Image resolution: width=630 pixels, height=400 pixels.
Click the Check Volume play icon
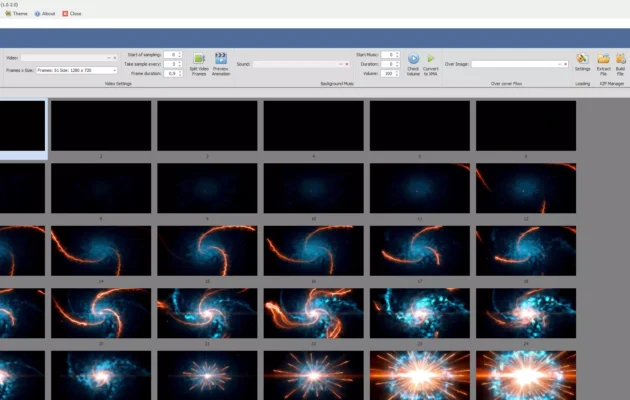[x=413, y=59]
